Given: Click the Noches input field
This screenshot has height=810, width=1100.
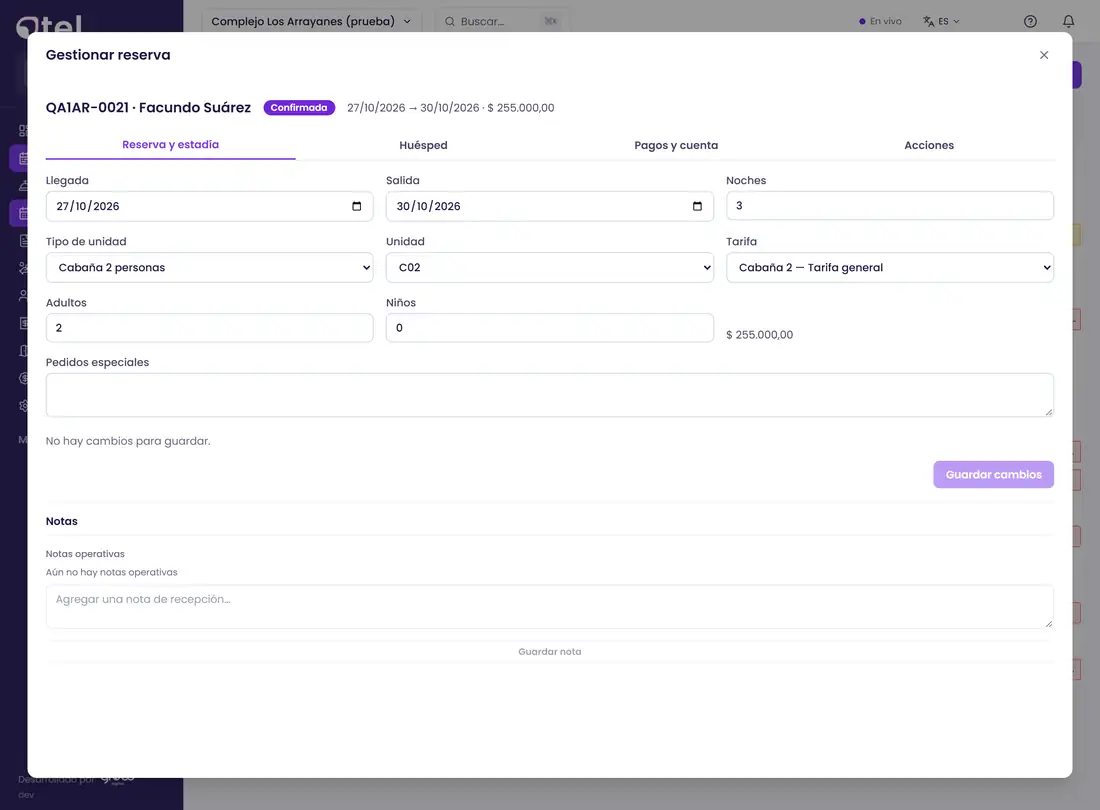Looking at the screenshot, I should (890, 205).
